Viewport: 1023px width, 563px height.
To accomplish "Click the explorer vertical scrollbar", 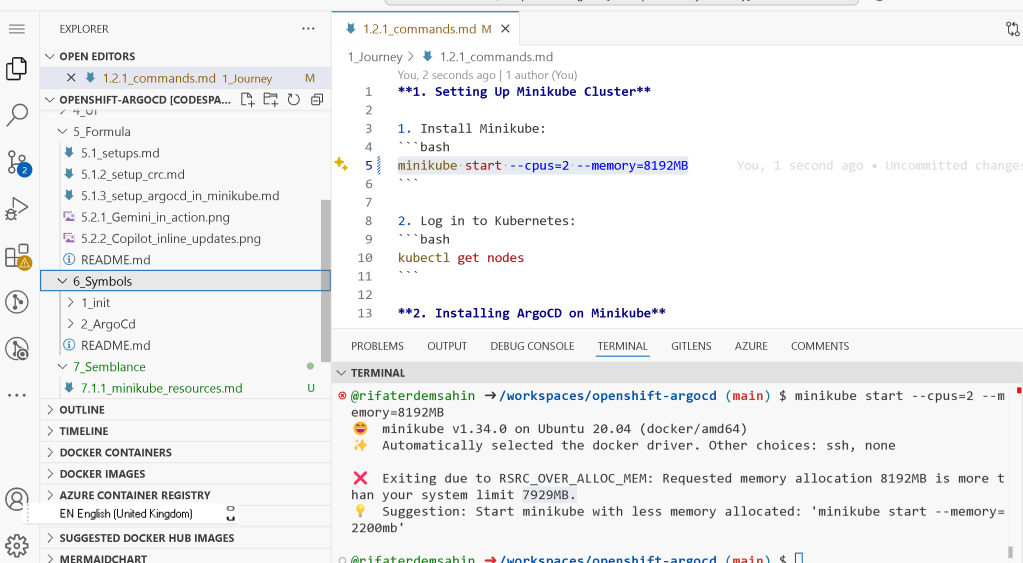I will pyautogui.click(x=326, y=281).
